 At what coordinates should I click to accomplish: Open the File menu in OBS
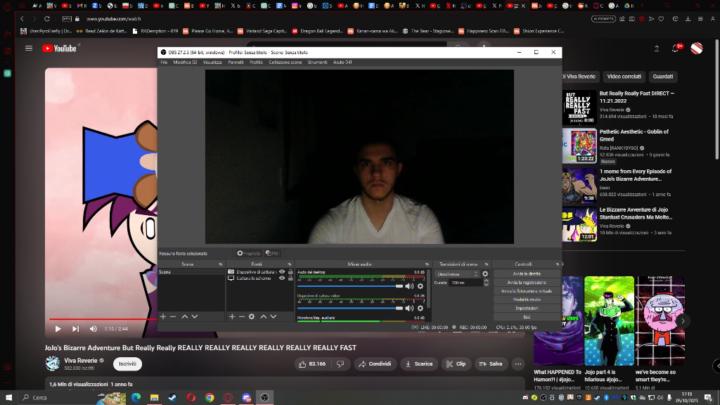point(164,62)
